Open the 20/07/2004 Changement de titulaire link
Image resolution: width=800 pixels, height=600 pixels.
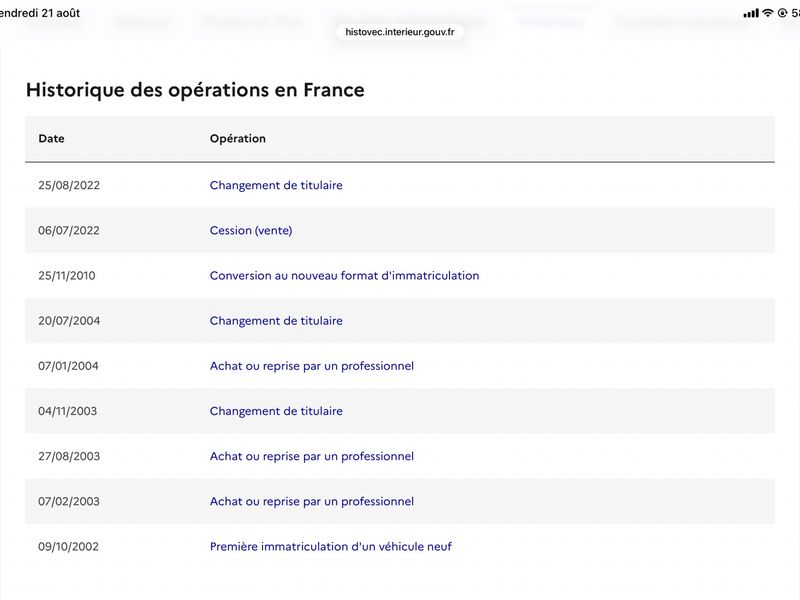pos(276,321)
